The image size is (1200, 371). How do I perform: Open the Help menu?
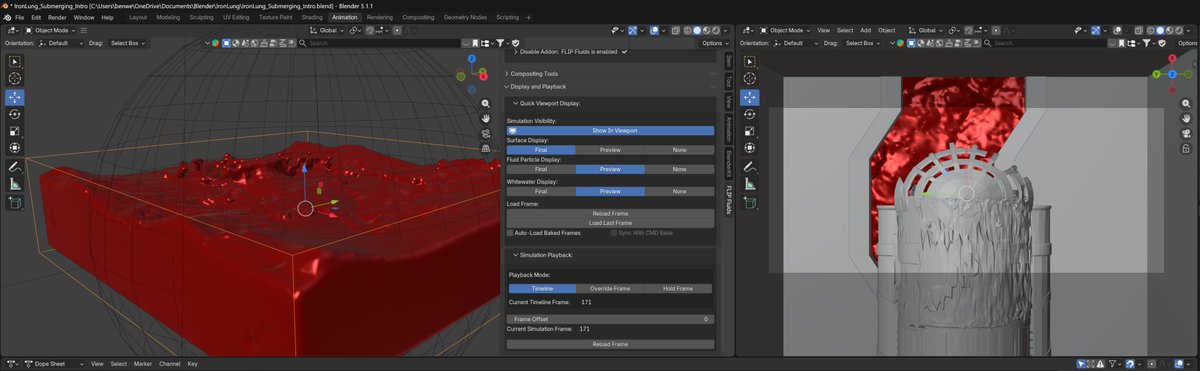pos(107,17)
